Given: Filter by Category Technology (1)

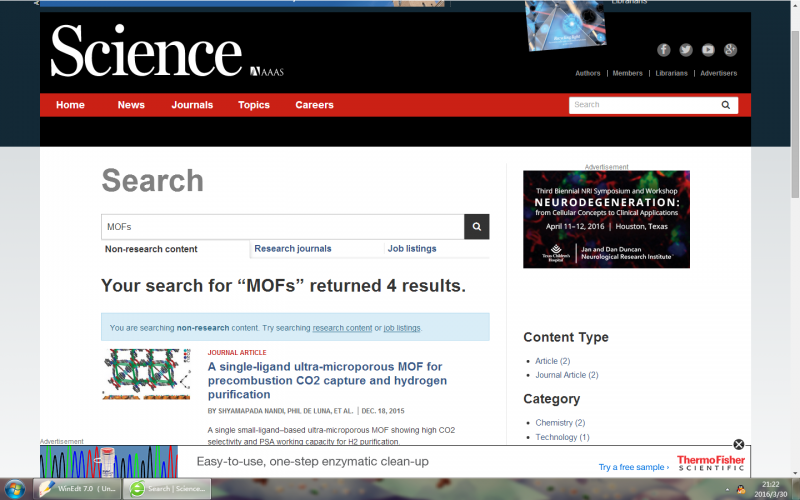Looking at the screenshot, I should tap(562, 437).
